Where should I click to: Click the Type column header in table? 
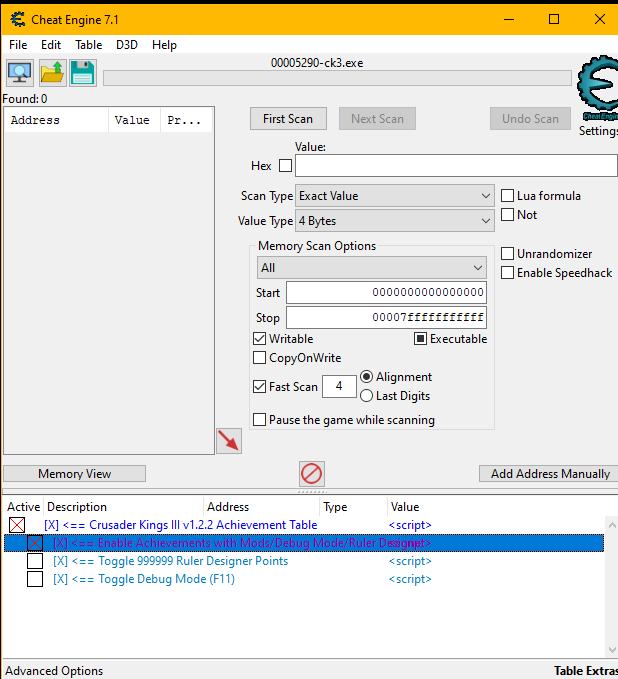coord(353,507)
